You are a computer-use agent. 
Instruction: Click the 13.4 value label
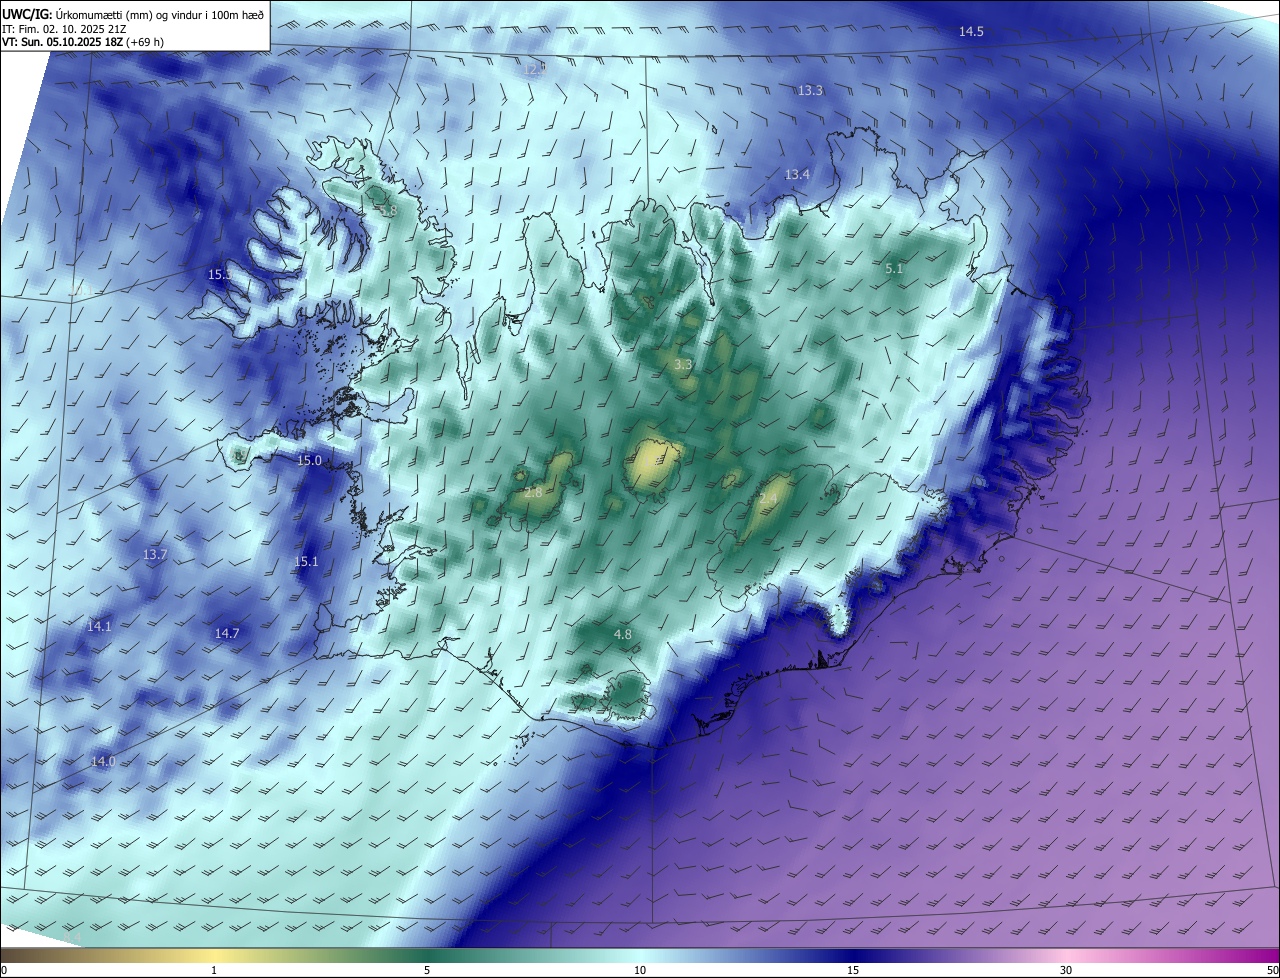(797, 175)
